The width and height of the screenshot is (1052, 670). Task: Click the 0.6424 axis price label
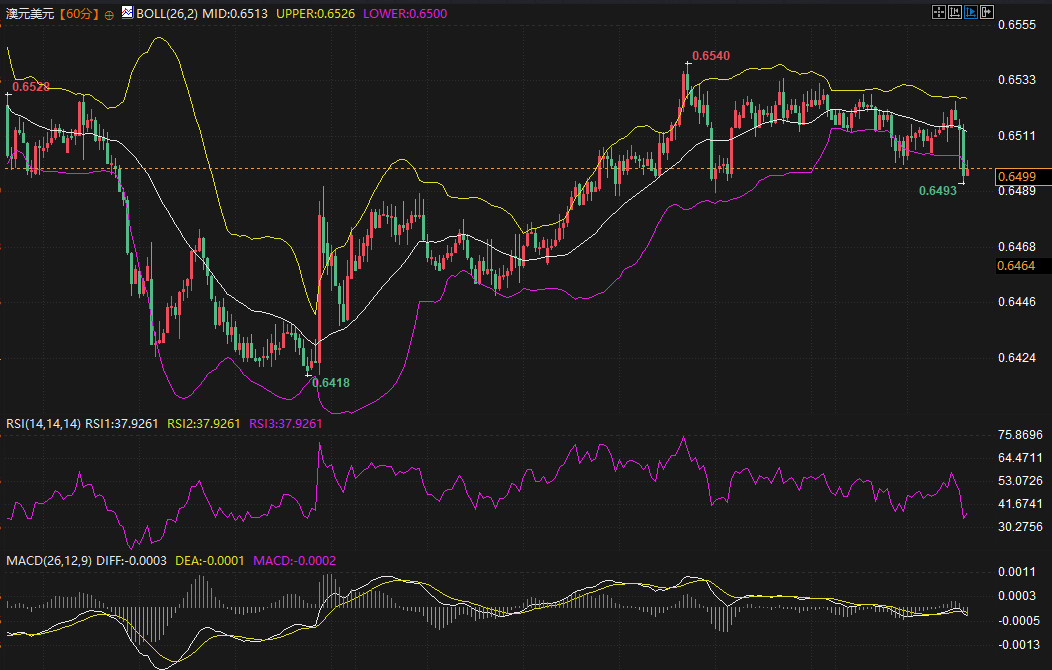[1017, 357]
